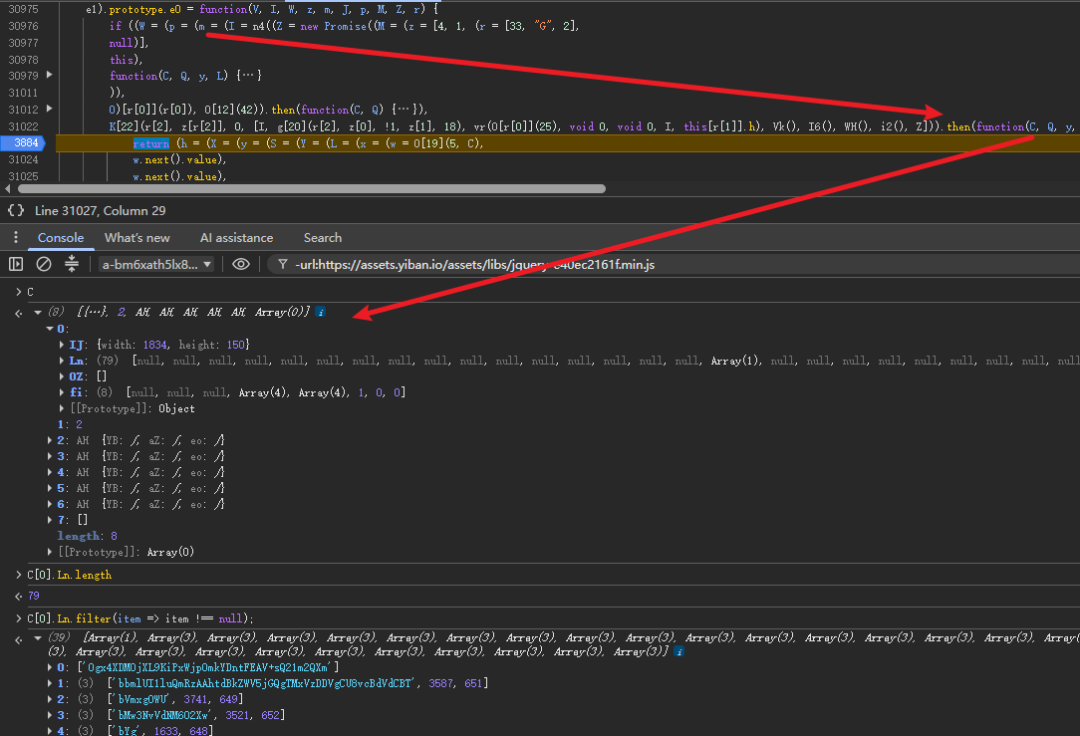The height and width of the screenshot is (736, 1080).
Task: Expand array entry 4: AH
Action: (x=50, y=472)
